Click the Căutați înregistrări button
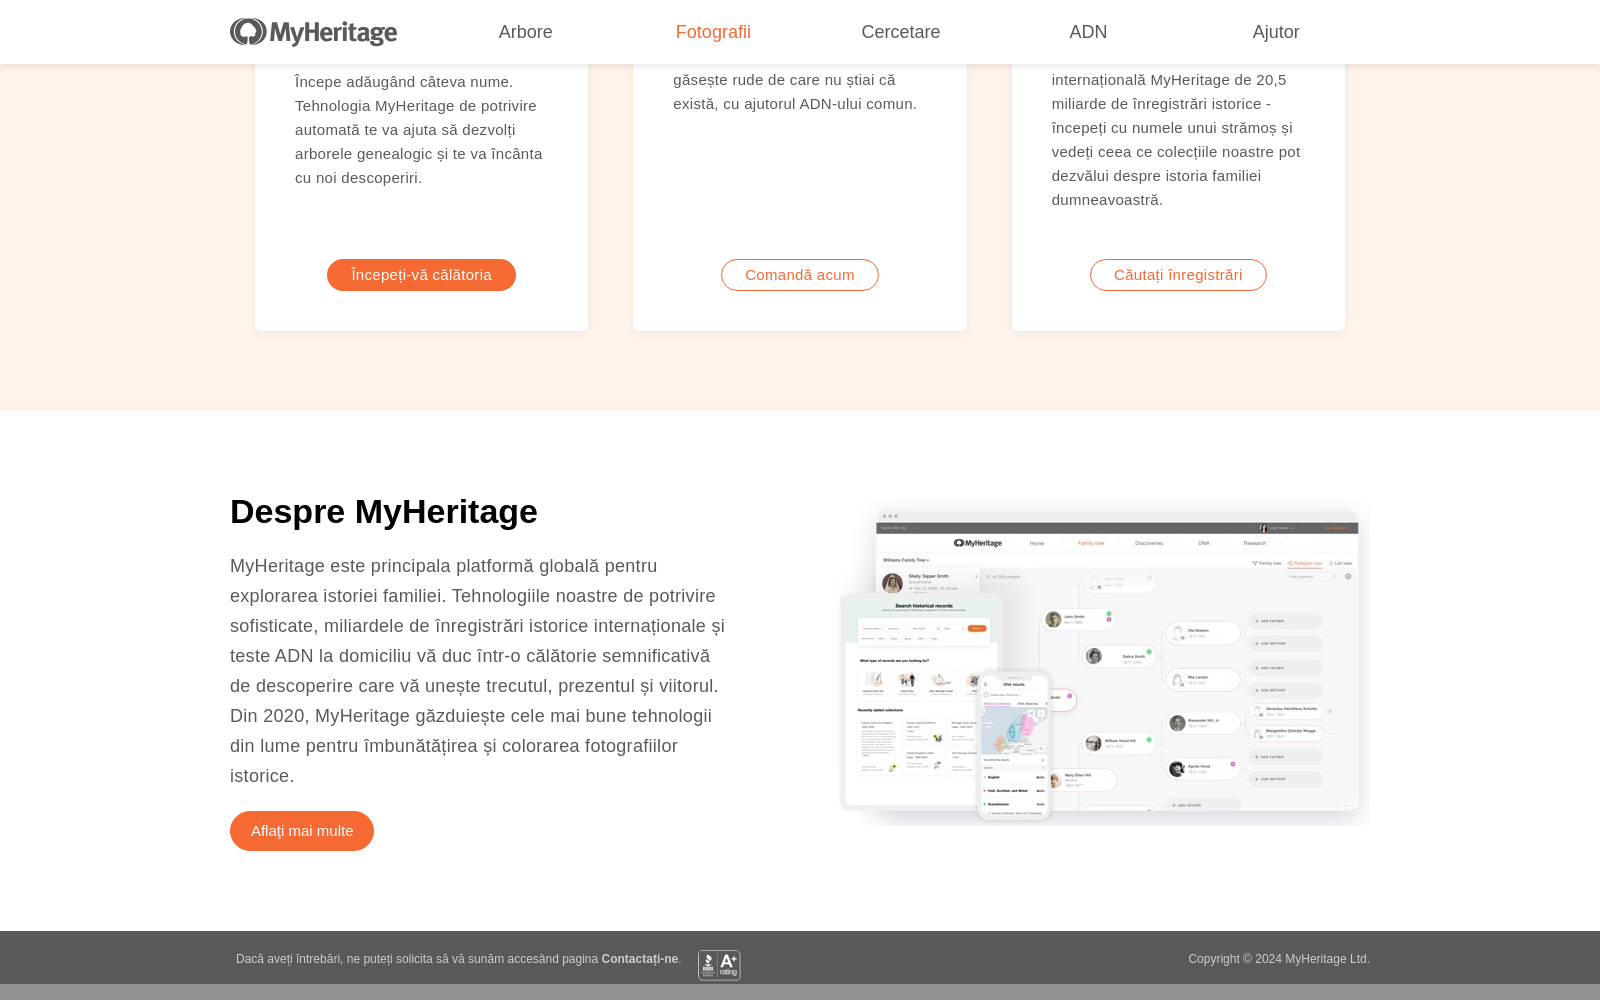 (x=1178, y=275)
